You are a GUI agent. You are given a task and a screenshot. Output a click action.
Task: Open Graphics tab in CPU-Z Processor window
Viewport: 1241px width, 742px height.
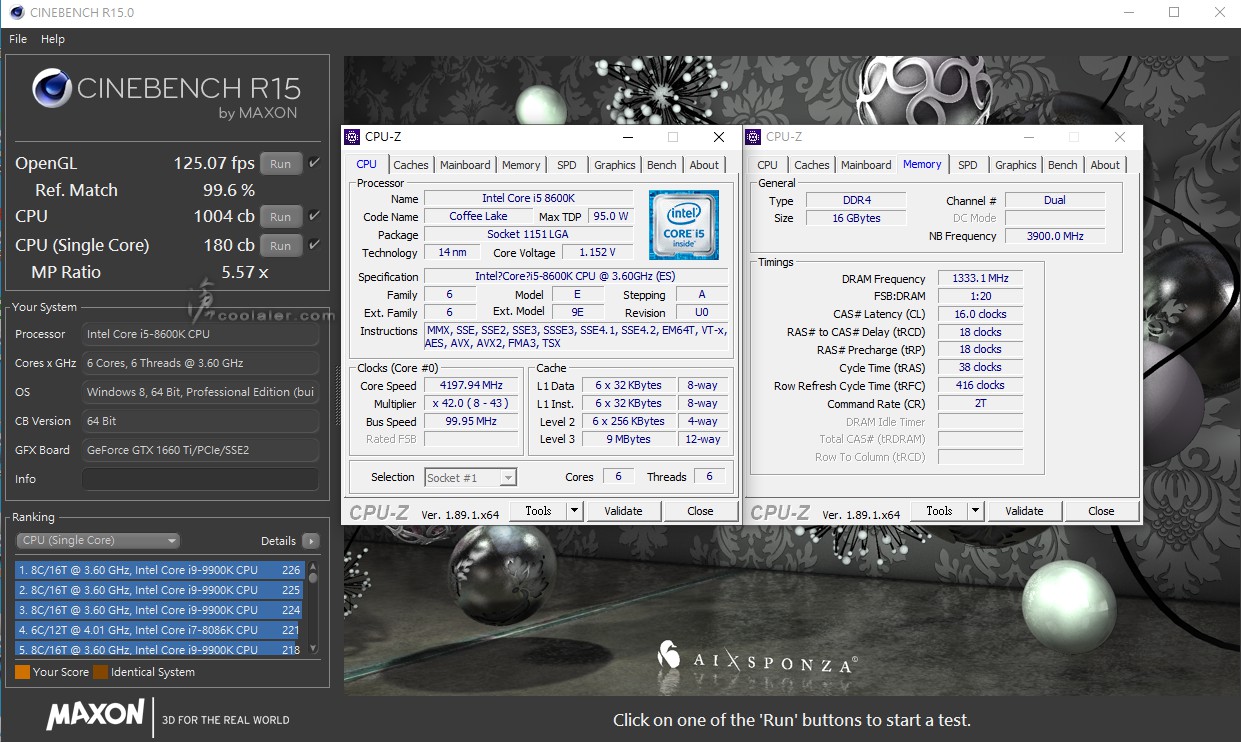(615, 165)
